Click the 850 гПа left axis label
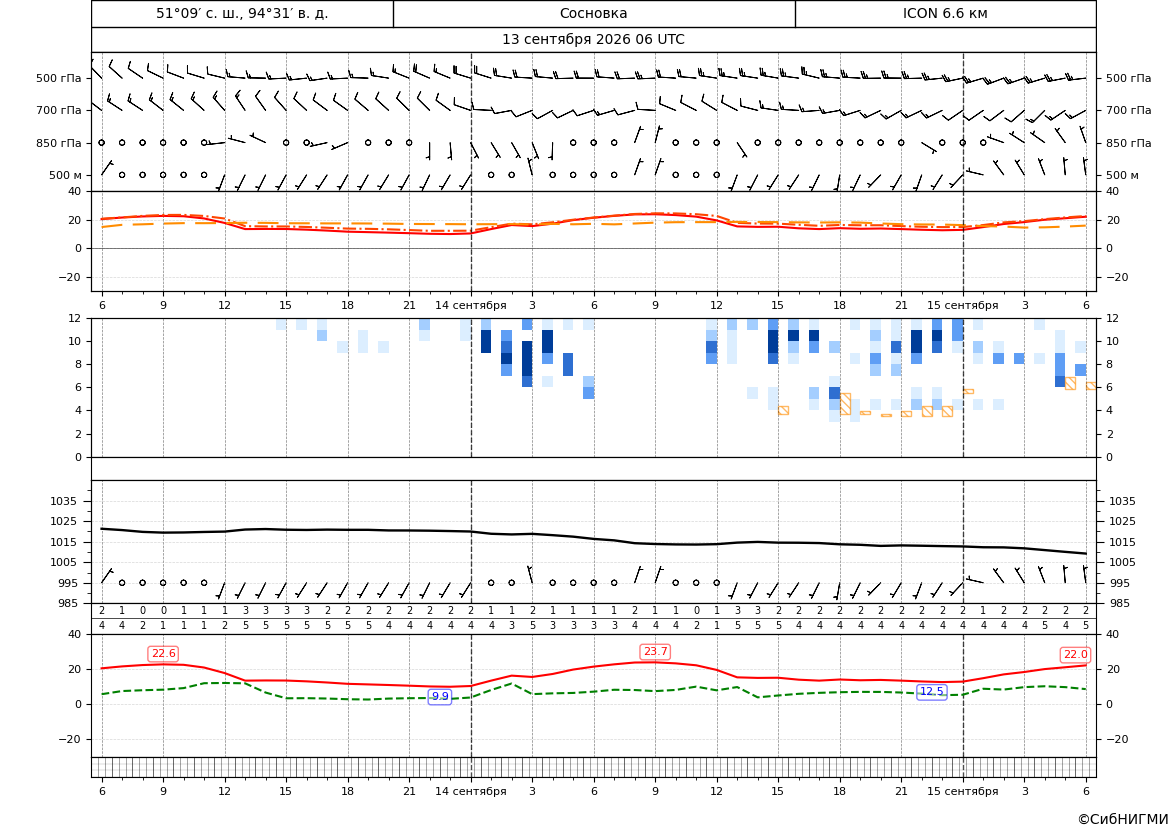This screenshot has height=827, width=1169. 59,143
